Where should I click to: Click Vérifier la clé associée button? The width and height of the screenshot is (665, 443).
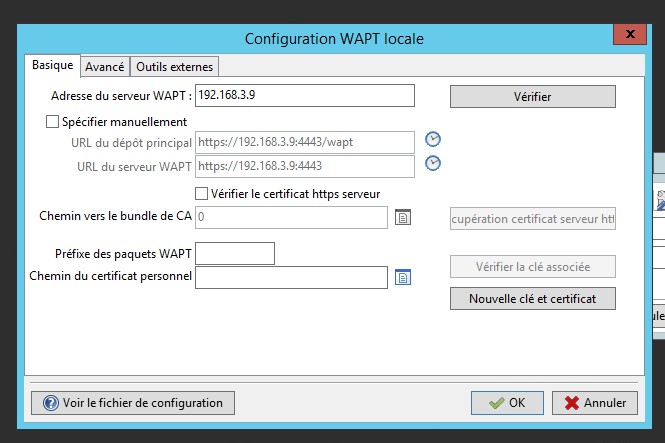pyautogui.click(x=533, y=267)
